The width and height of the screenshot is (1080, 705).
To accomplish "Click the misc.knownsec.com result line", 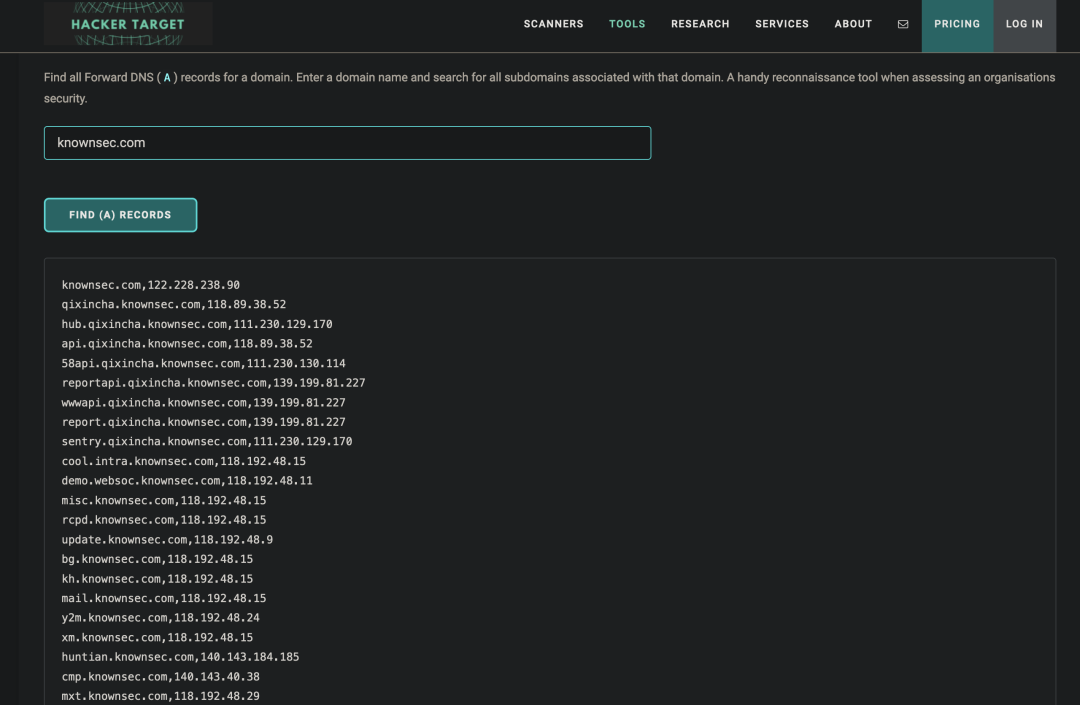I will click(164, 501).
